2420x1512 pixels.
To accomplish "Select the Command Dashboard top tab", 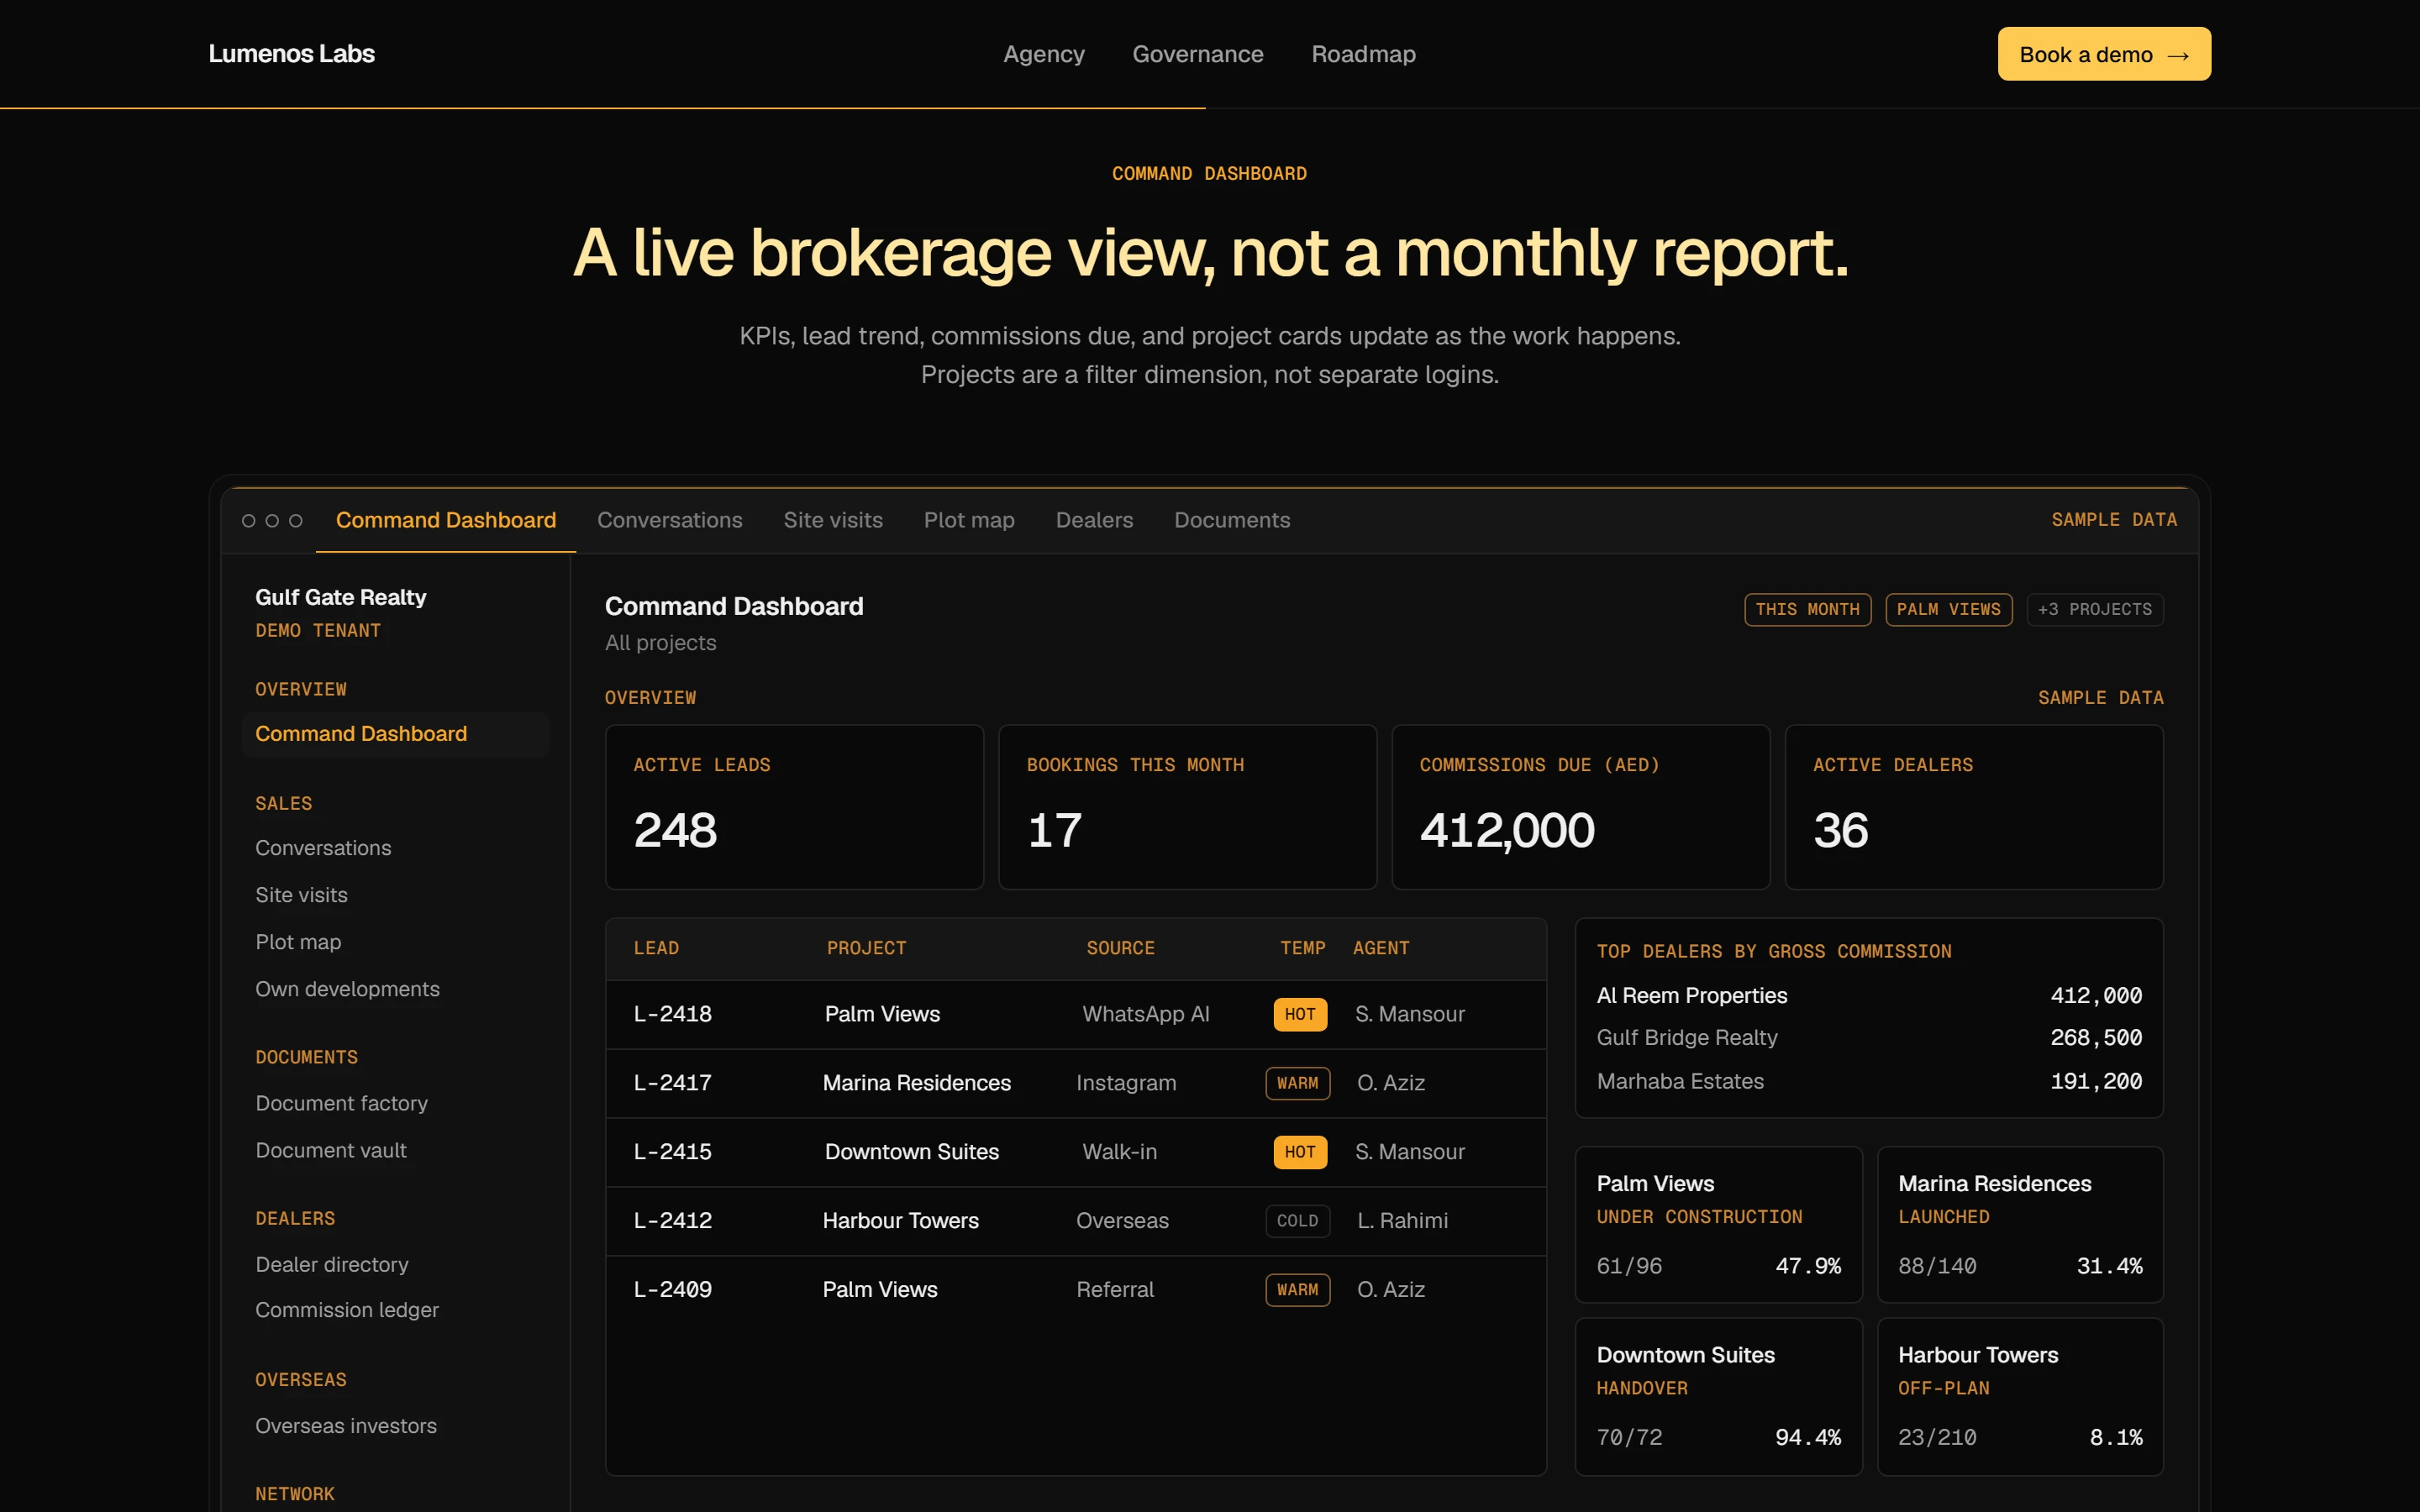I will [446, 520].
